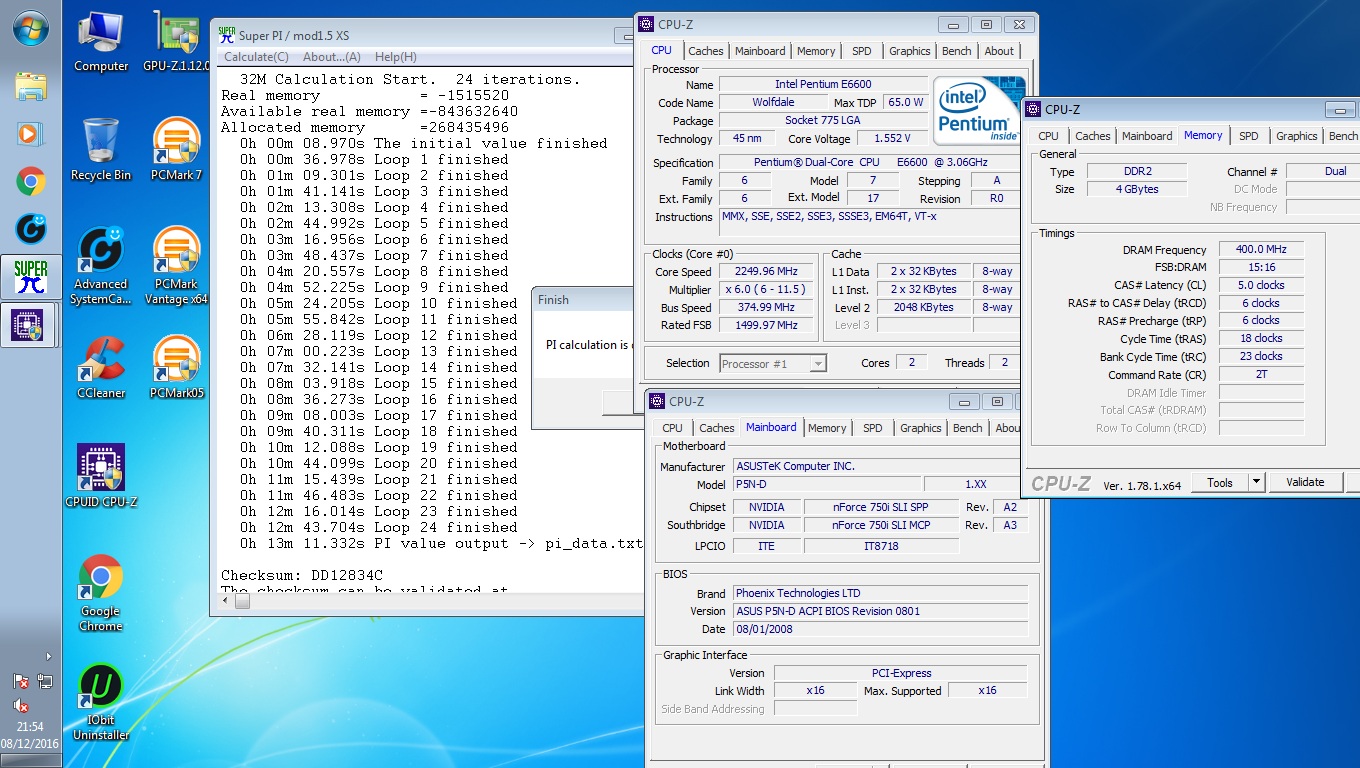Click the top CPU-Z window title icon

pyautogui.click(x=645, y=24)
